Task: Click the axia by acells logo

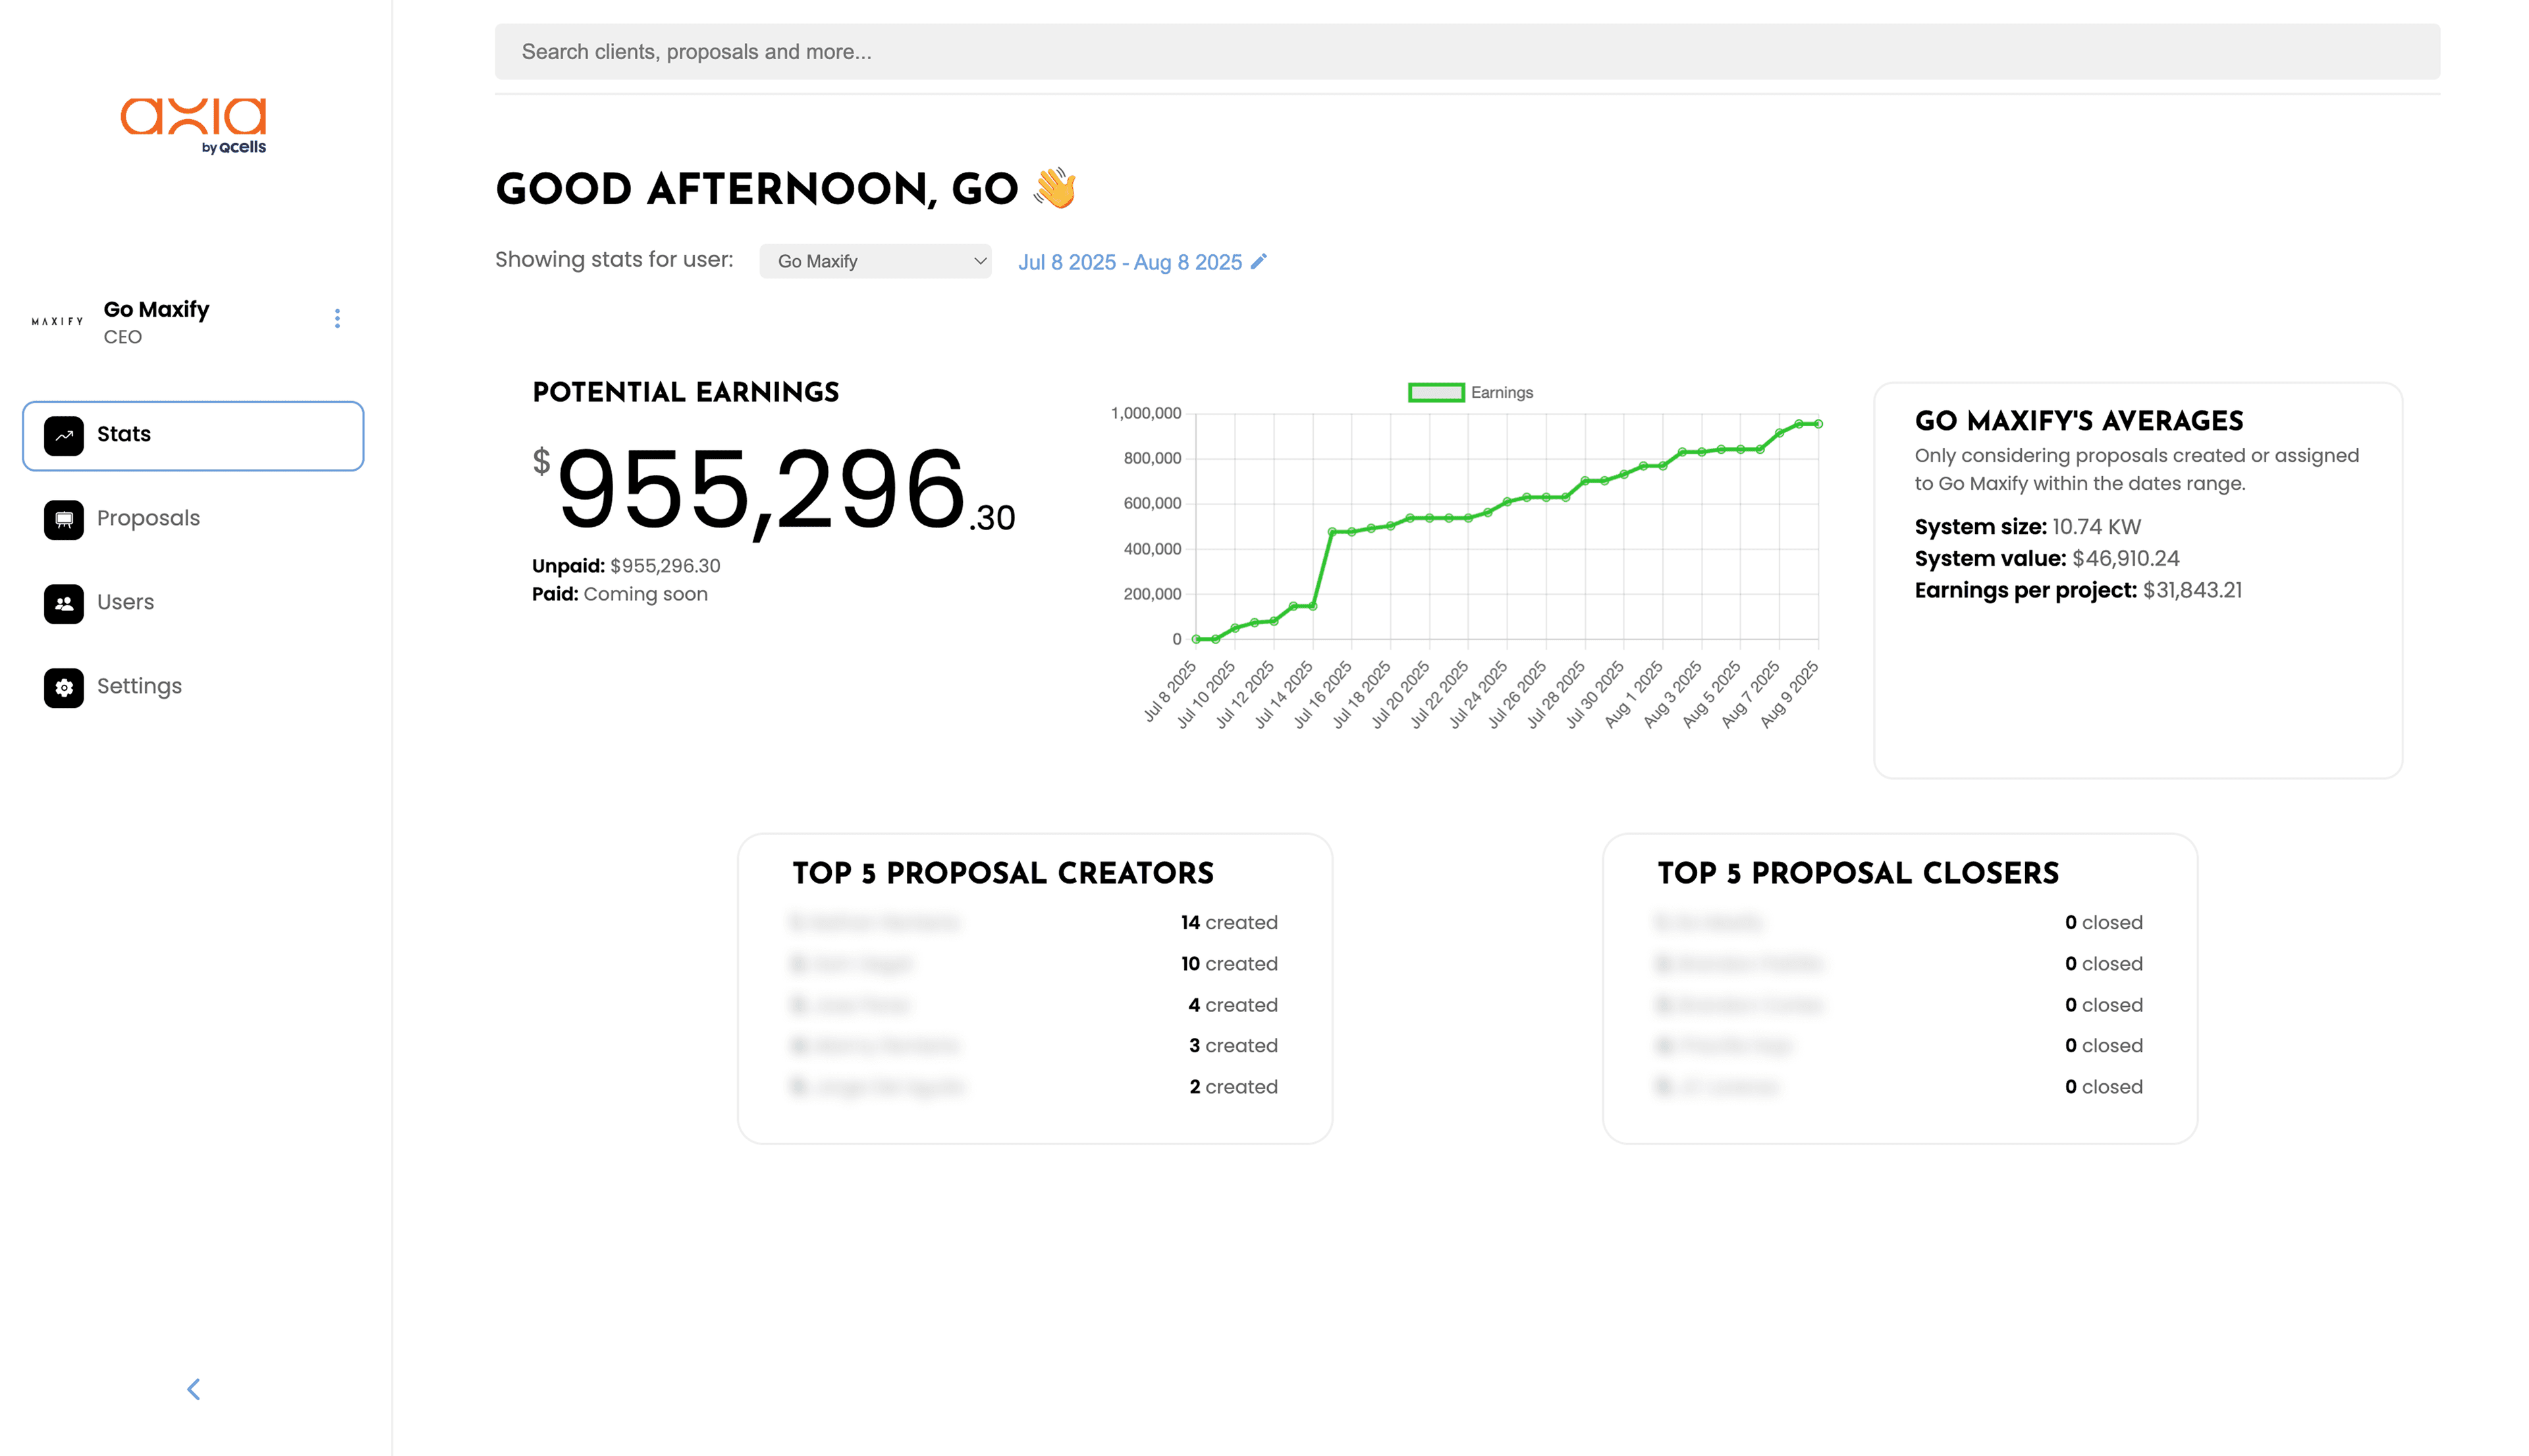Action: 194,125
